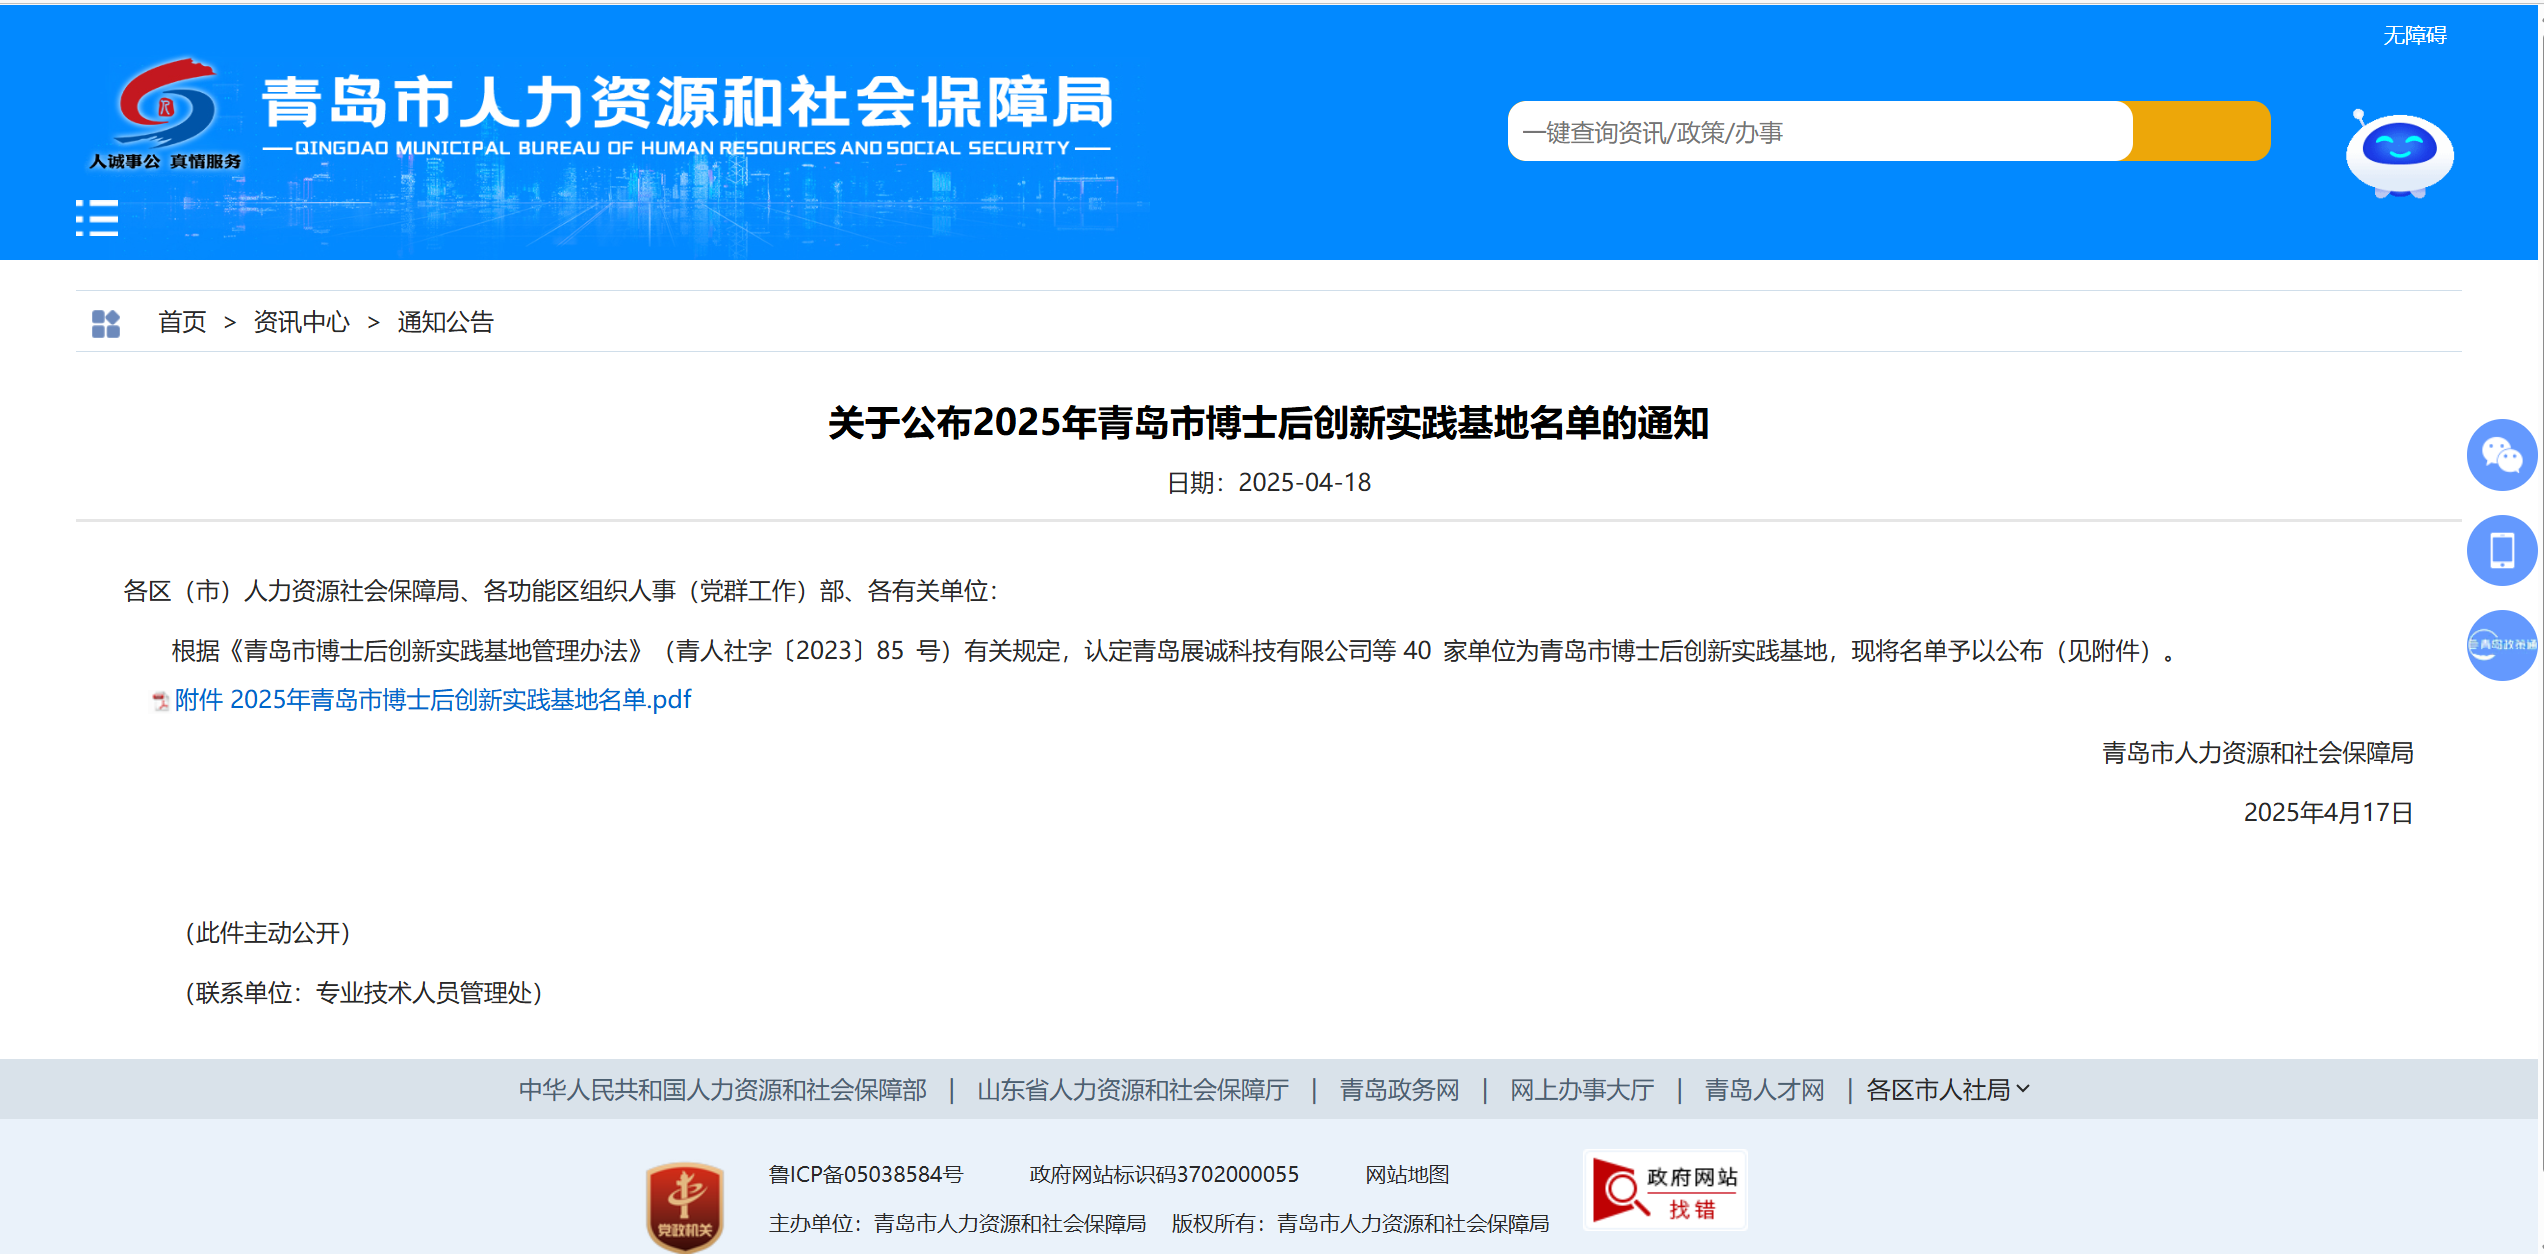Open 山东省人力资源和社会保障厅 footer link
Image resolution: width=2544 pixels, height=1254 pixels.
(1132, 1090)
